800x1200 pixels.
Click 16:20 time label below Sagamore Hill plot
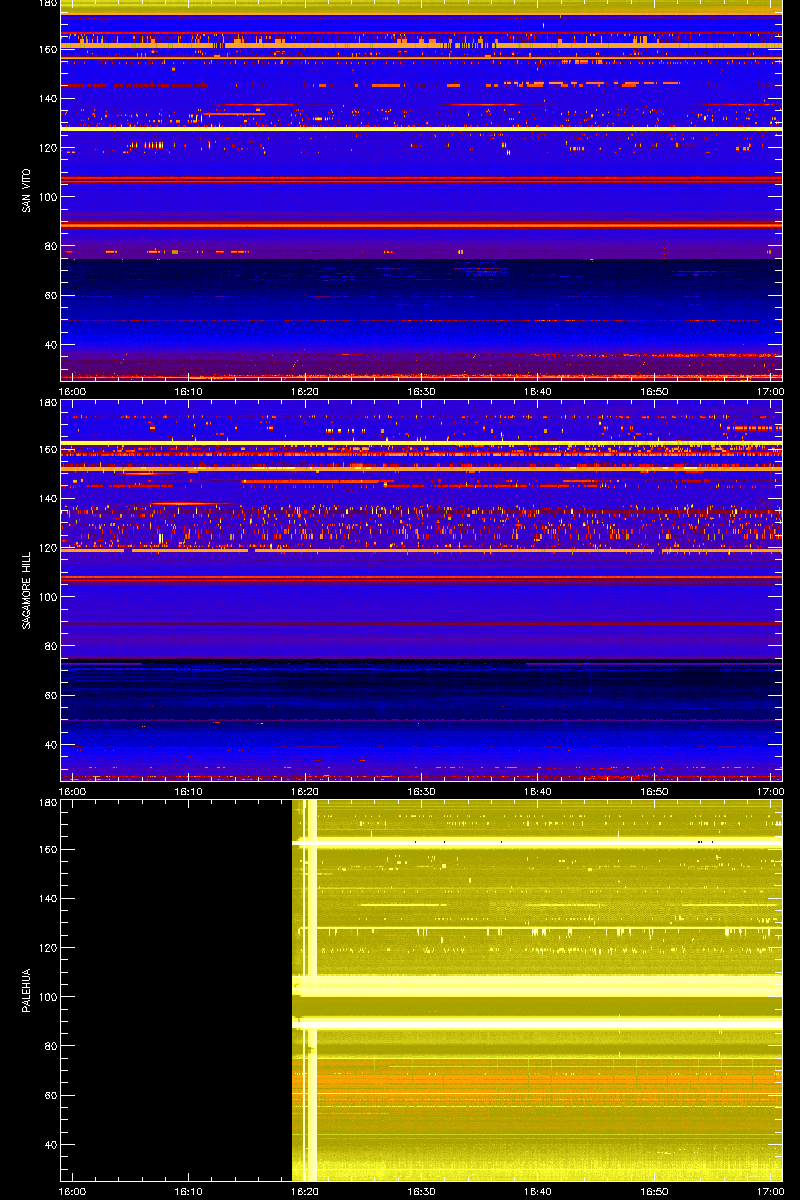point(305,791)
